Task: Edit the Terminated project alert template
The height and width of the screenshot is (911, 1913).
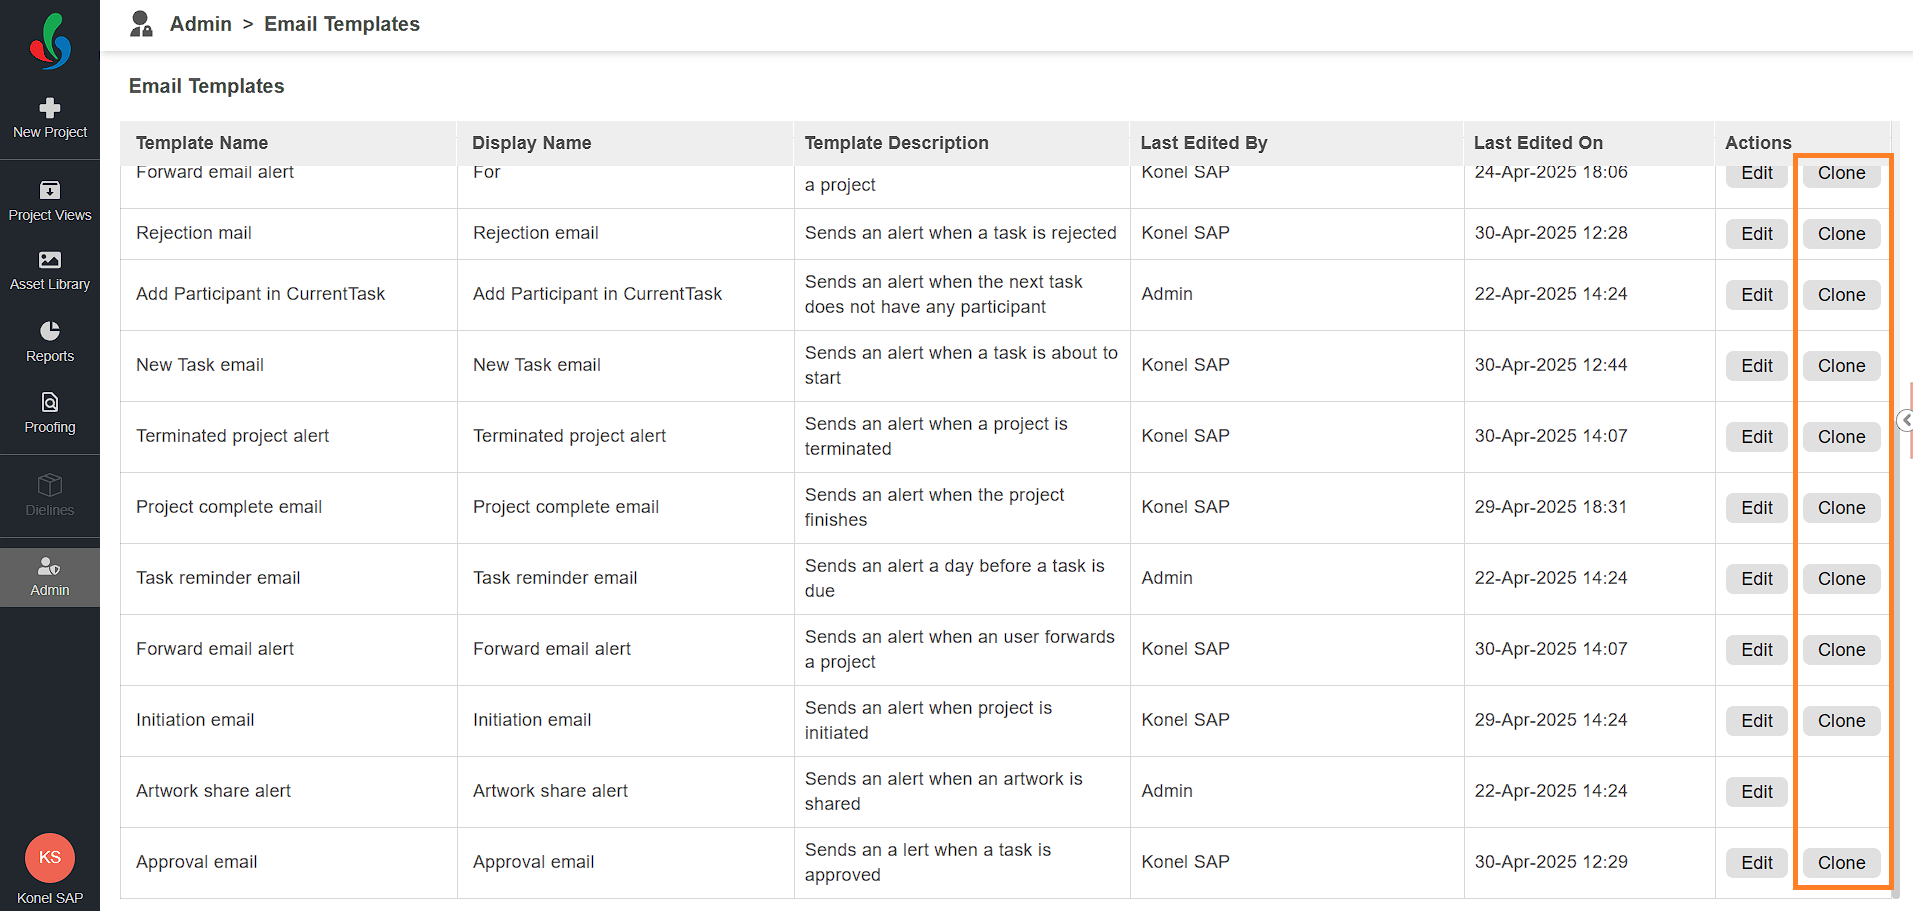Action: (1757, 437)
